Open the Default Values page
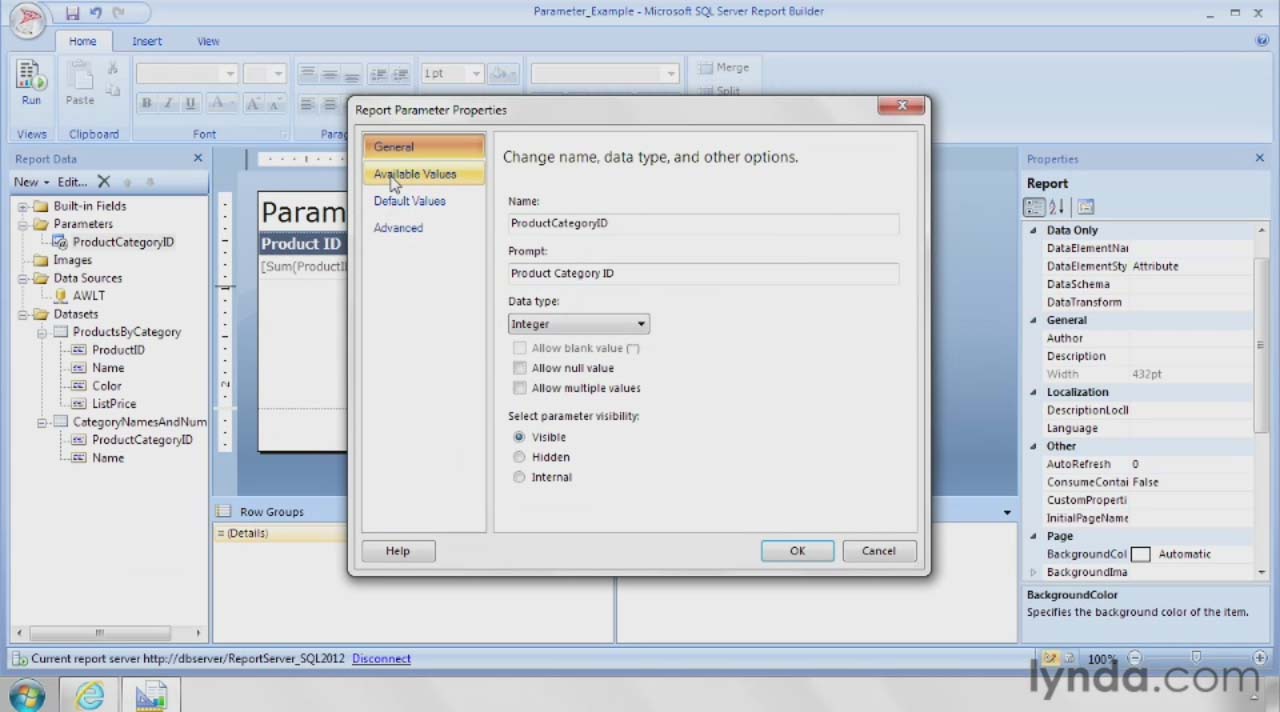 point(410,201)
